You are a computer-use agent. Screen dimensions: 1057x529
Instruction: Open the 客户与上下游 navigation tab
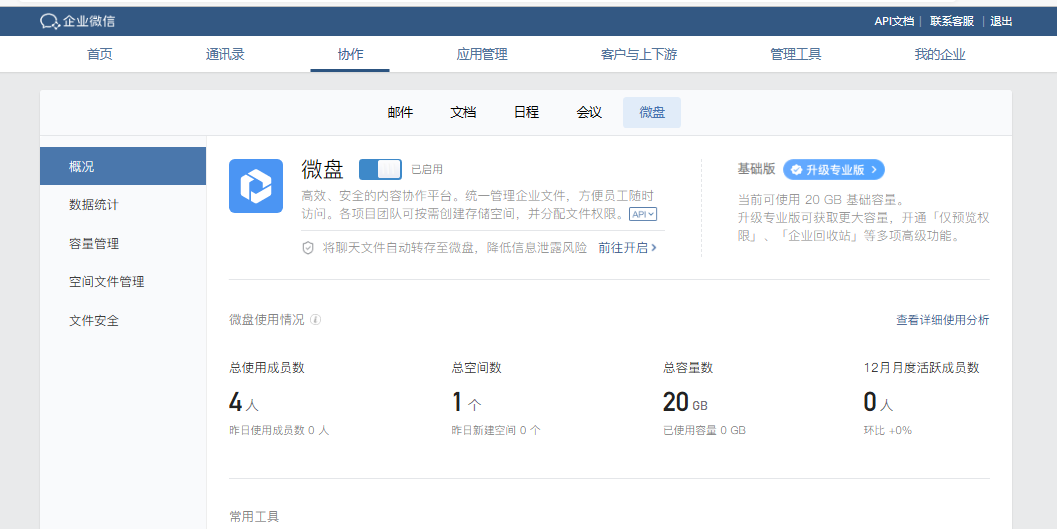click(x=639, y=55)
